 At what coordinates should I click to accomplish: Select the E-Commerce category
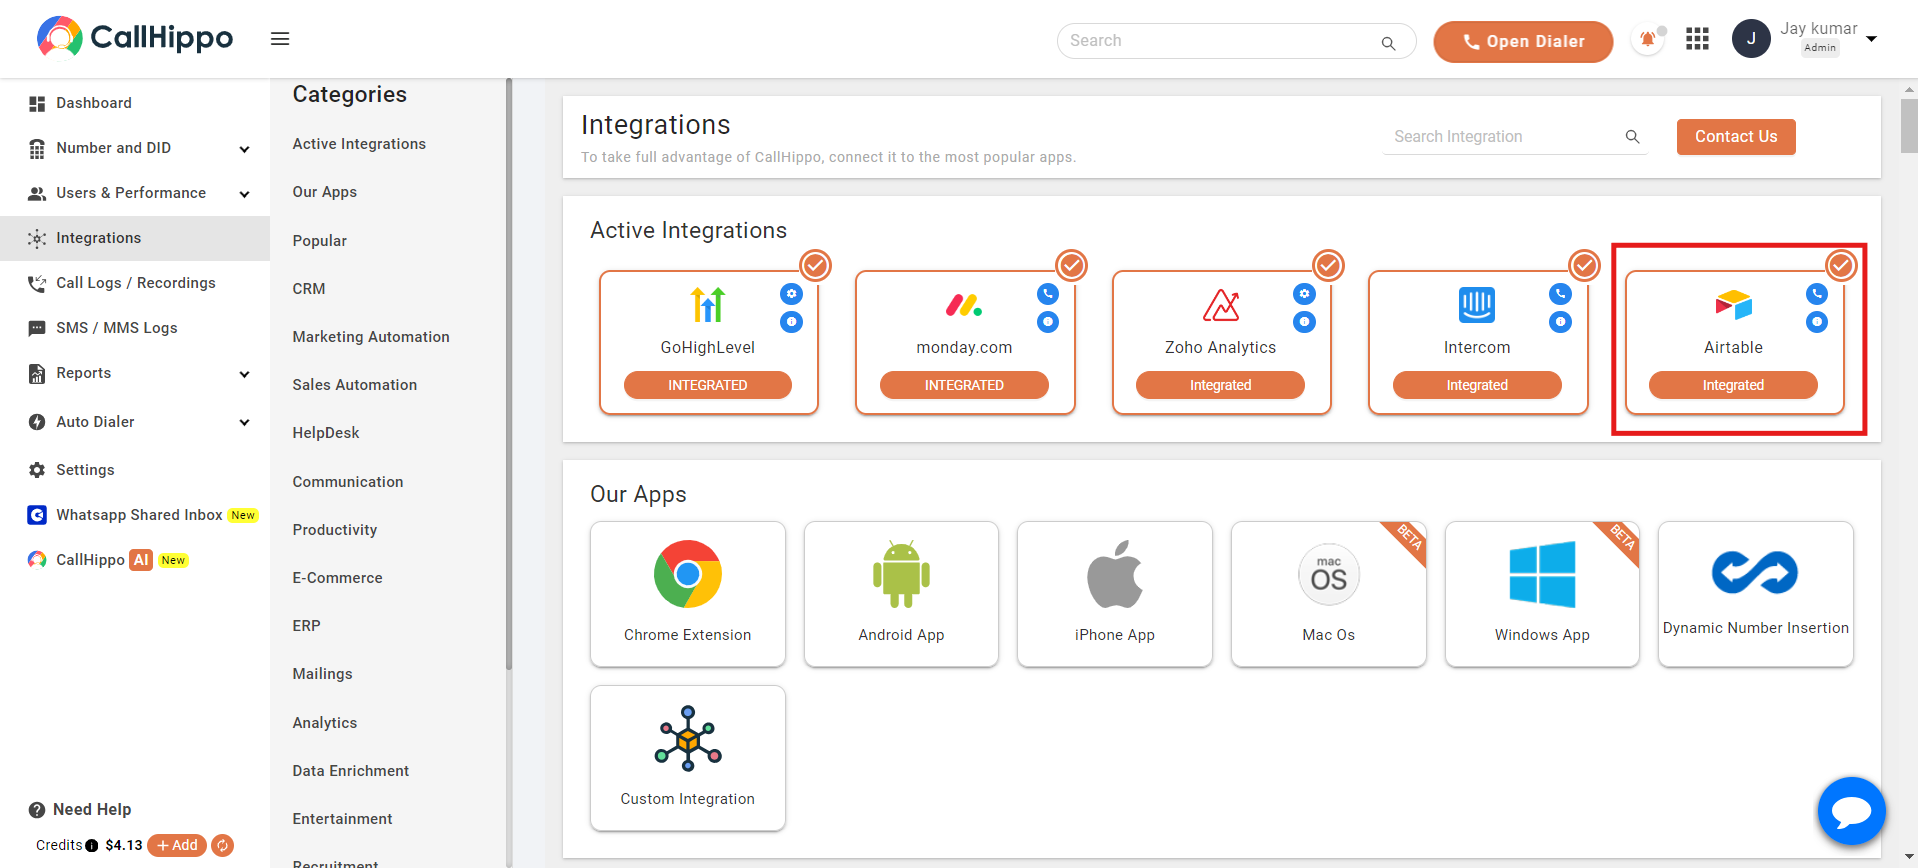click(337, 578)
